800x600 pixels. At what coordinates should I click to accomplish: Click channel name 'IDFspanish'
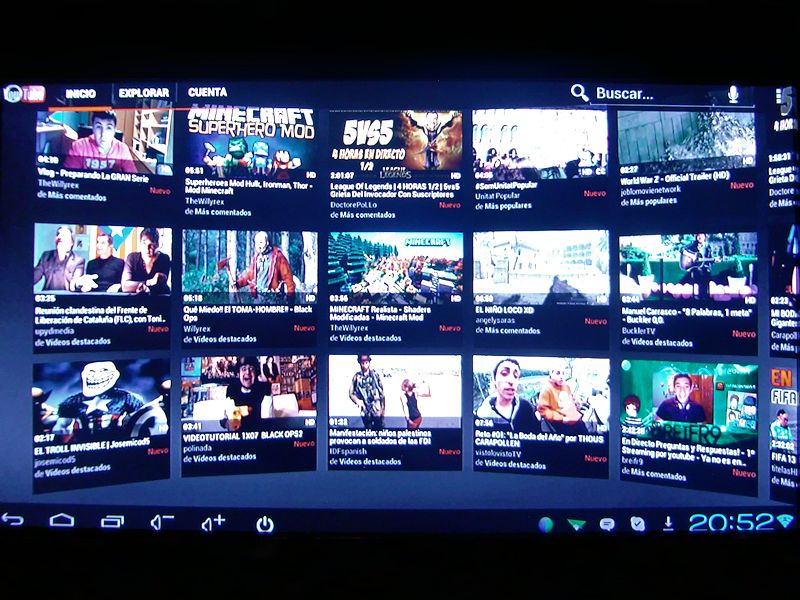[348, 451]
